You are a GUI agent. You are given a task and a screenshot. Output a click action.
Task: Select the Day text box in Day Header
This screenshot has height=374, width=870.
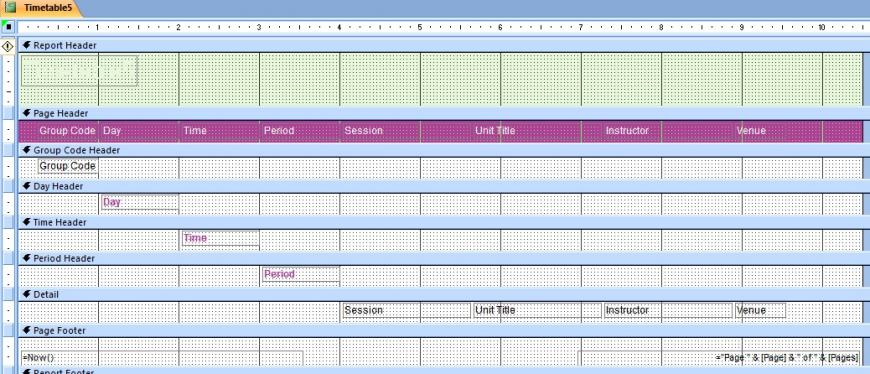pos(140,203)
